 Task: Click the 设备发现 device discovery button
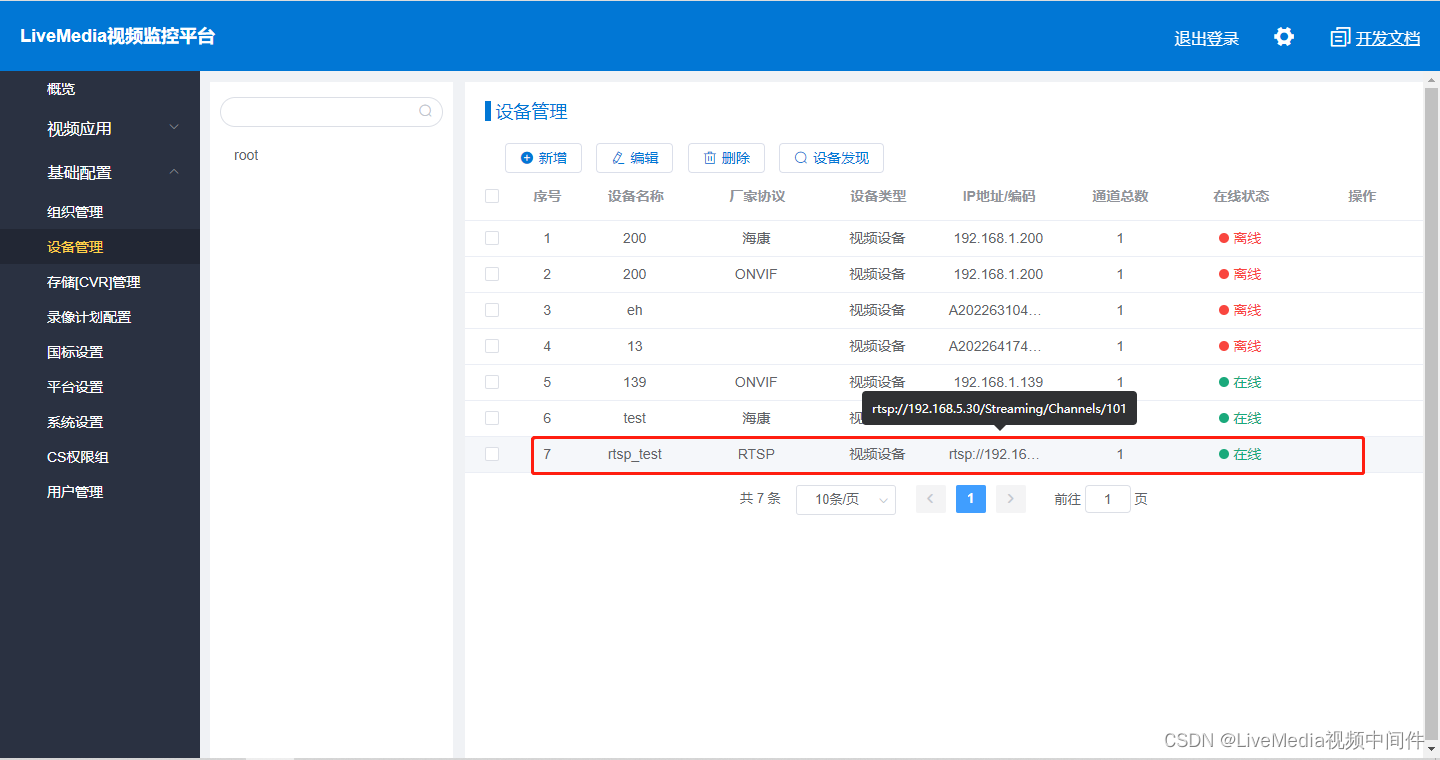(x=831, y=158)
